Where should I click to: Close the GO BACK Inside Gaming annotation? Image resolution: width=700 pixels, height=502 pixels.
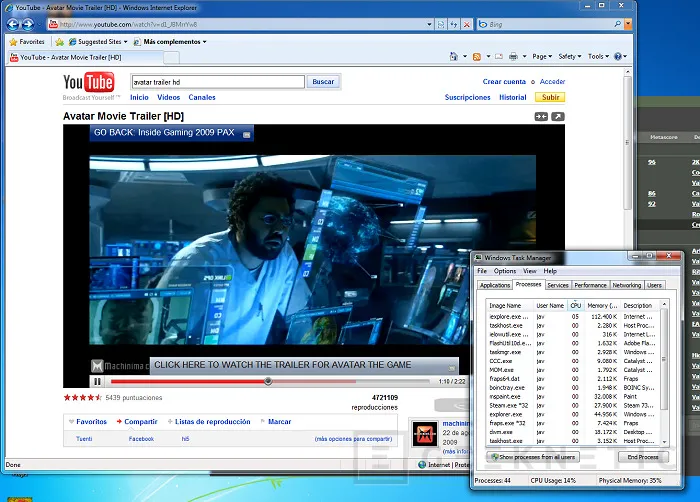(246, 134)
